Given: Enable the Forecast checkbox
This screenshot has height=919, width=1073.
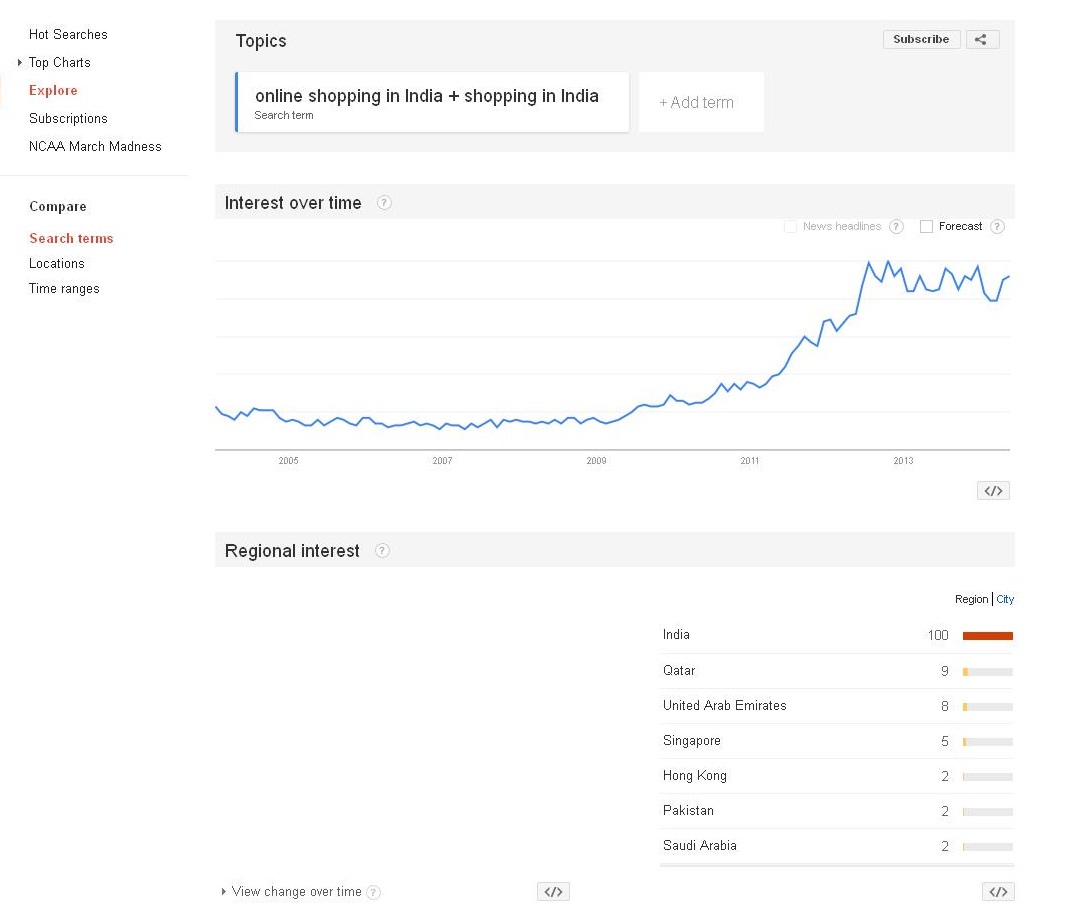Looking at the screenshot, I should pyautogui.click(x=926, y=227).
